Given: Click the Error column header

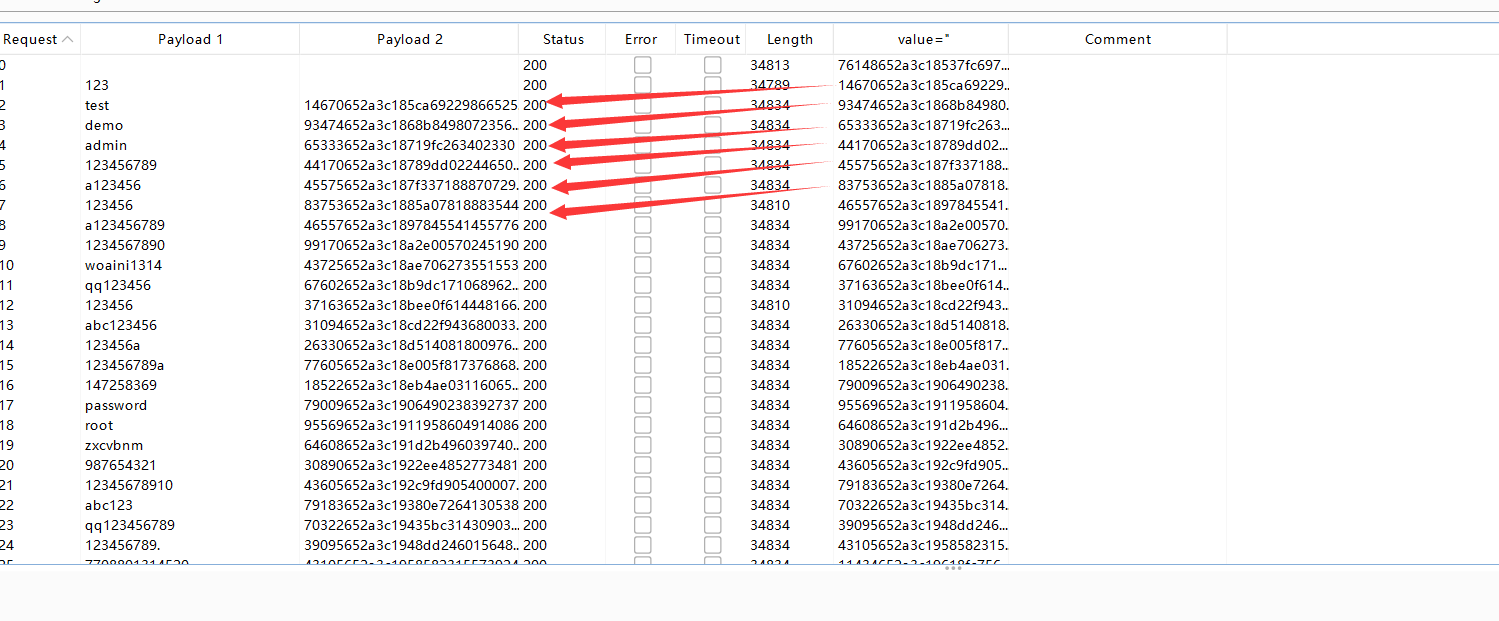Looking at the screenshot, I should 641,40.
